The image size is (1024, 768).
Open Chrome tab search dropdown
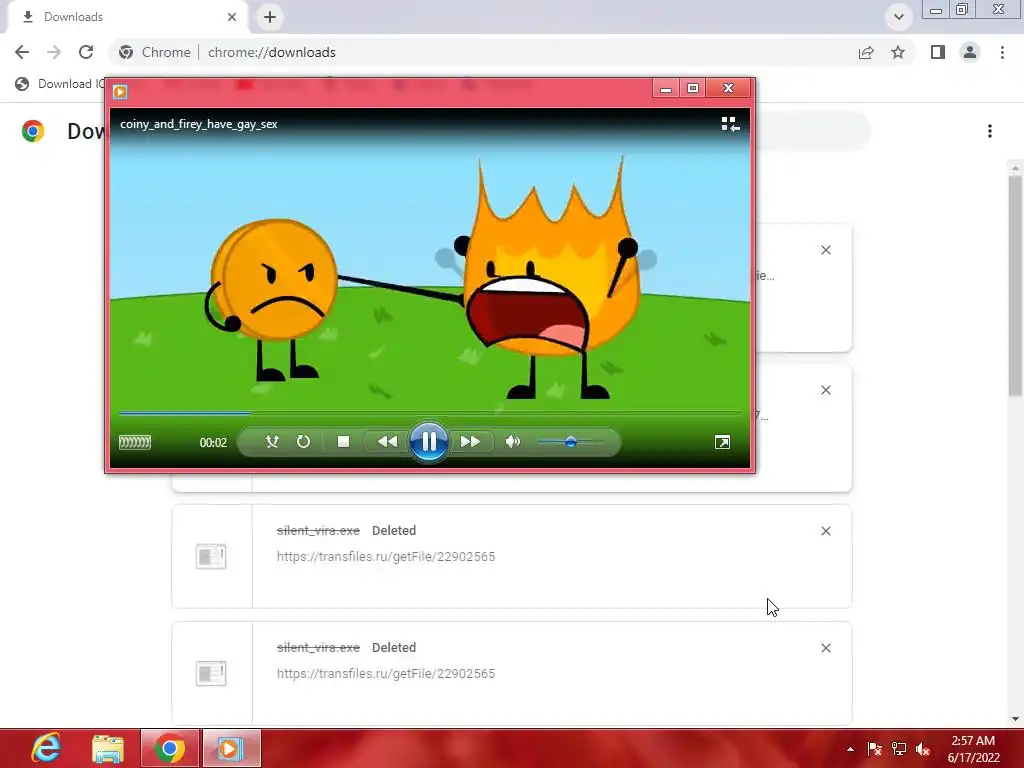[x=899, y=17]
